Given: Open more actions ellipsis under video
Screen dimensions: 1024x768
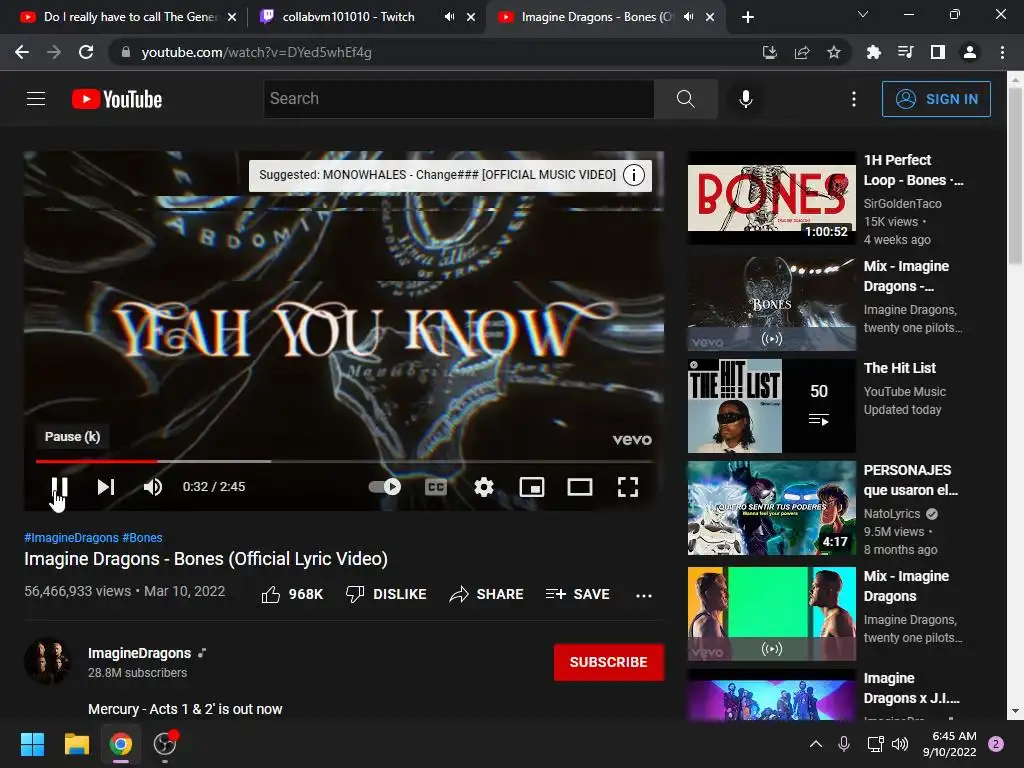Looking at the screenshot, I should point(644,595).
